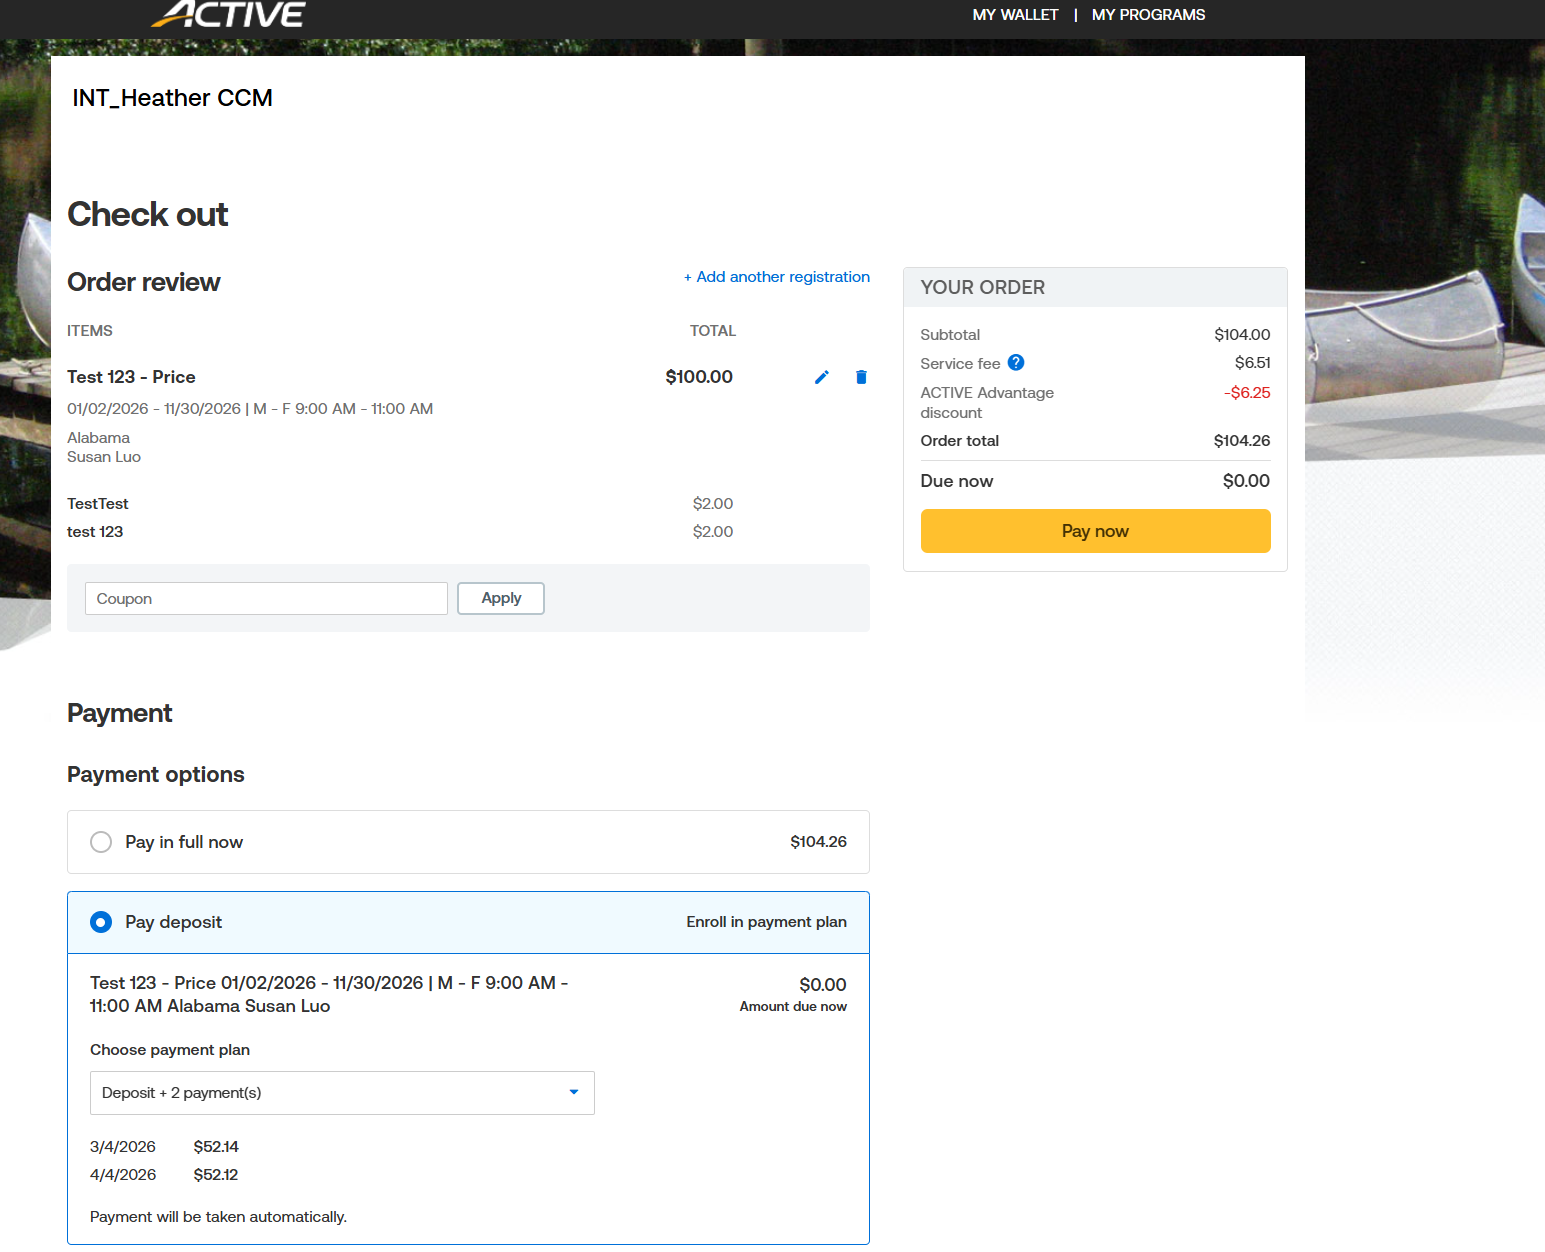Open MY WALLET from the top navigation

tap(1015, 15)
